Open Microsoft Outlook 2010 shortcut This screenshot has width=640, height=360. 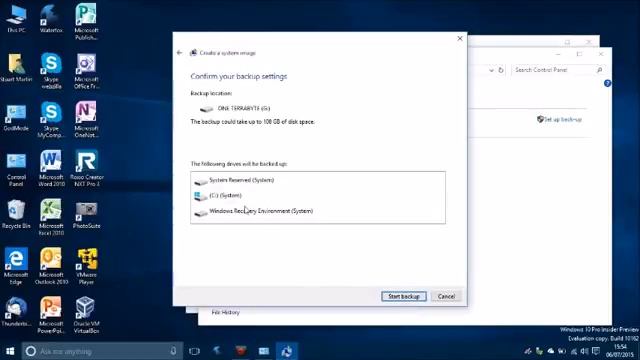(51, 266)
